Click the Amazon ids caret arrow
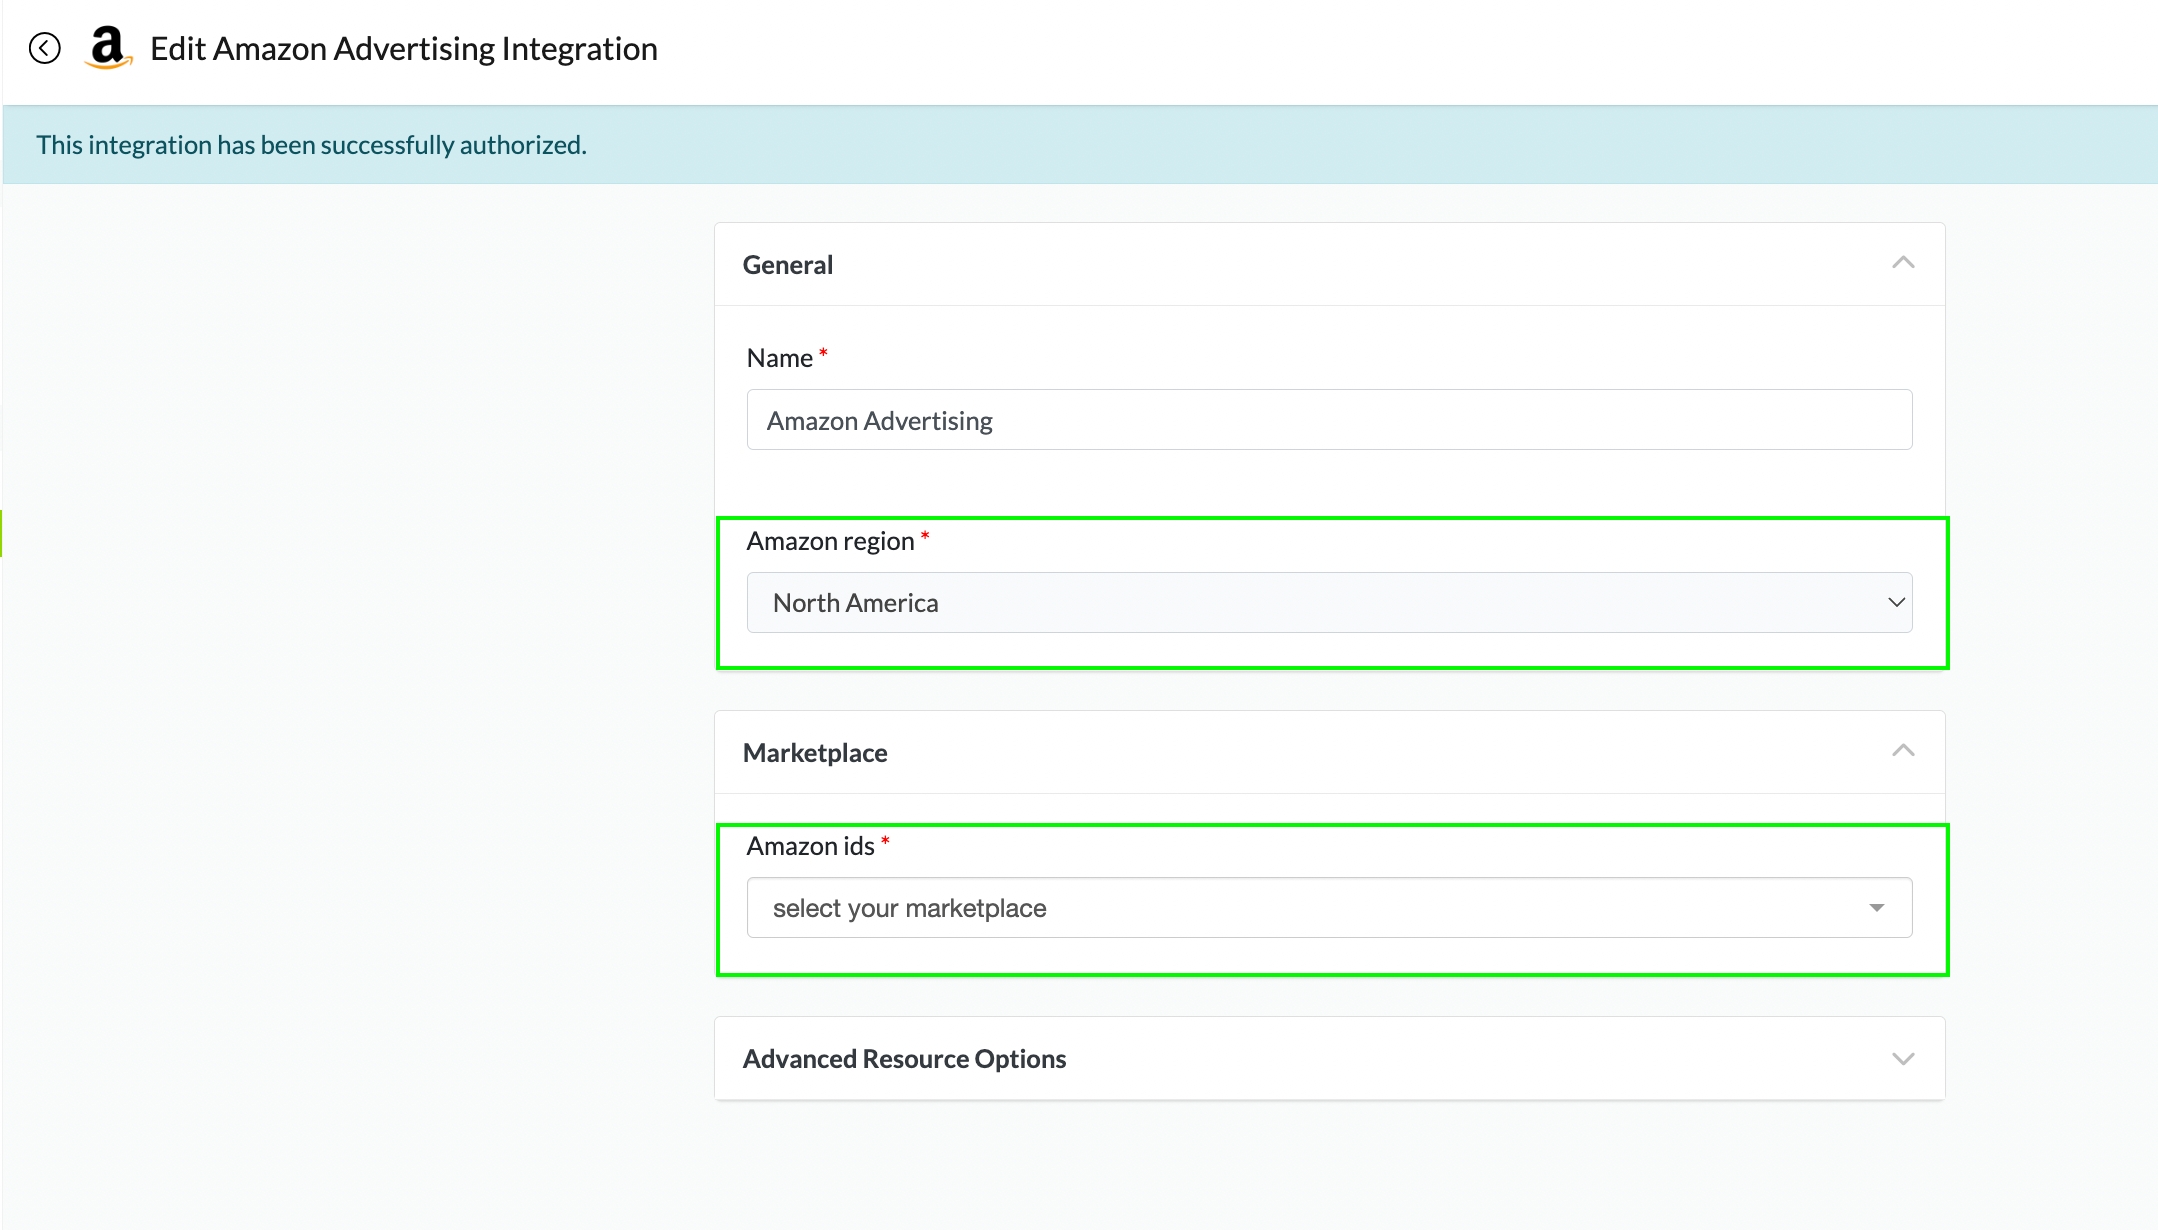Image resolution: width=2158 pixels, height=1230 pixels. click(1876, 908)
